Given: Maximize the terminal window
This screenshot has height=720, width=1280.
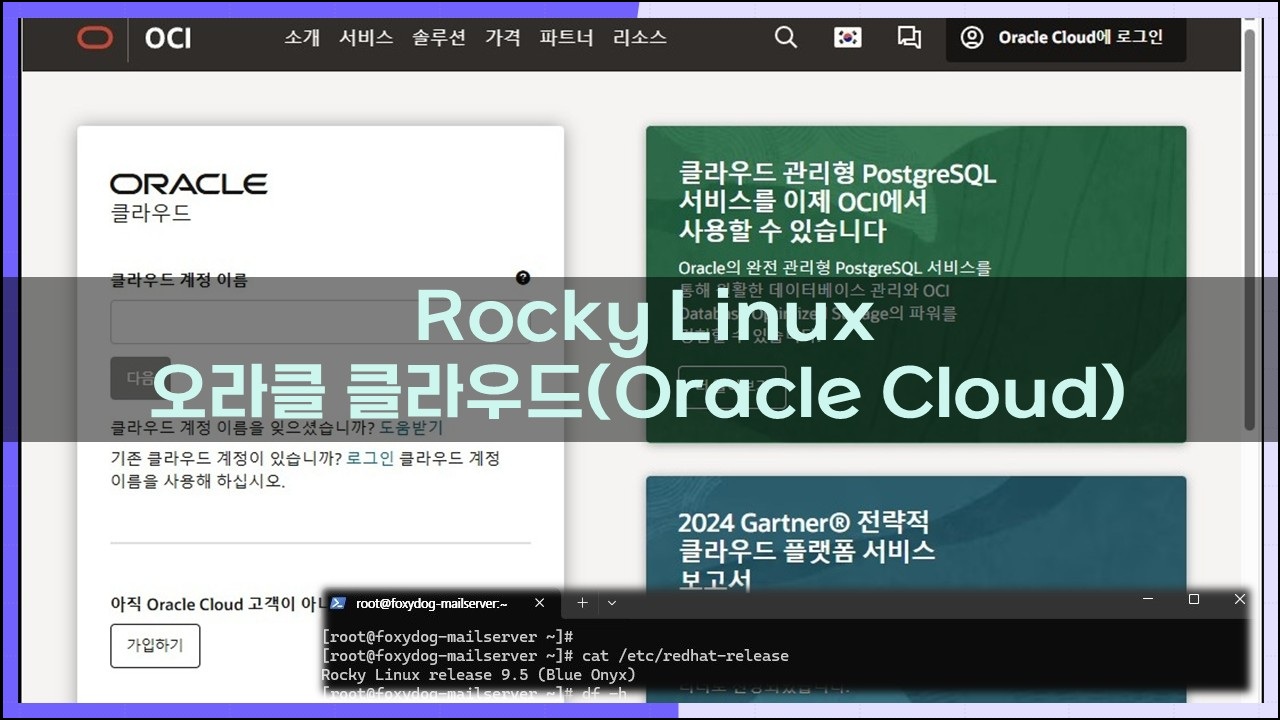Looking at the screenshot, I should [x=1194, y=599].
